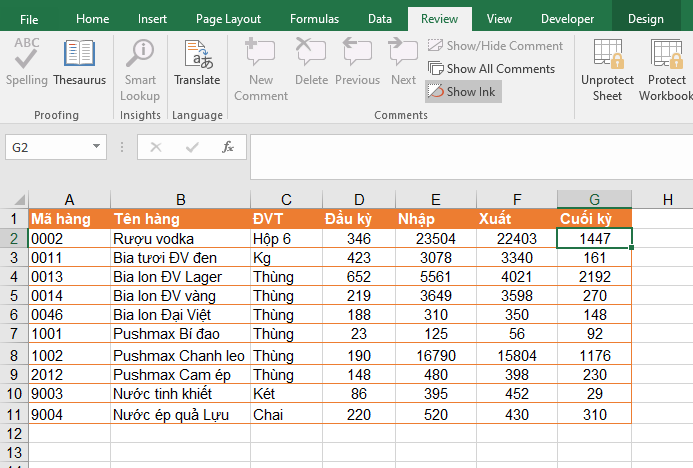The width and height of the screenshot is (693, 468).
Task: Open the File backstage menu
Action: 29,19
